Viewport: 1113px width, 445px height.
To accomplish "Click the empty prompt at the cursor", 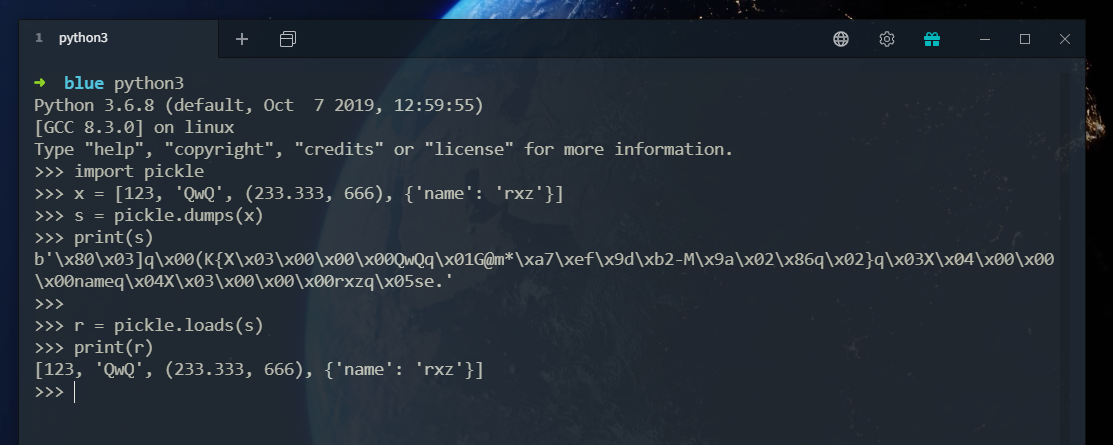I will [74, 392].
